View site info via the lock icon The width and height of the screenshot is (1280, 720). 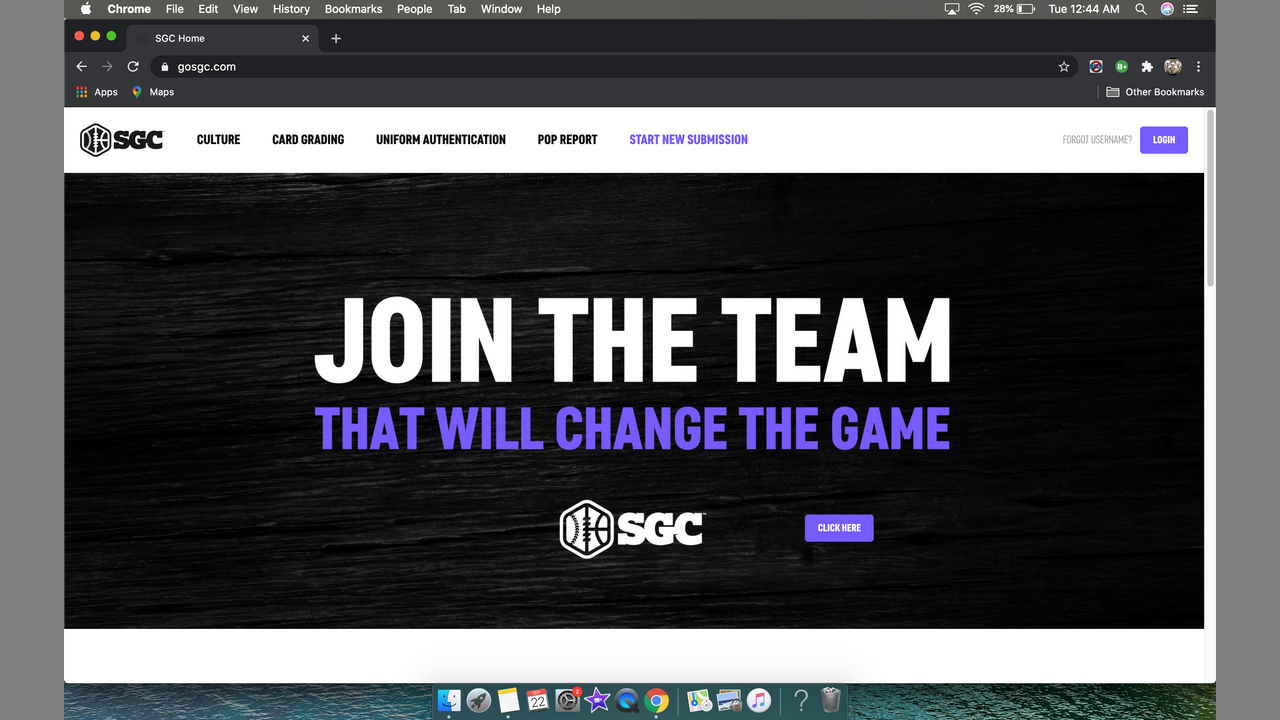165,67
